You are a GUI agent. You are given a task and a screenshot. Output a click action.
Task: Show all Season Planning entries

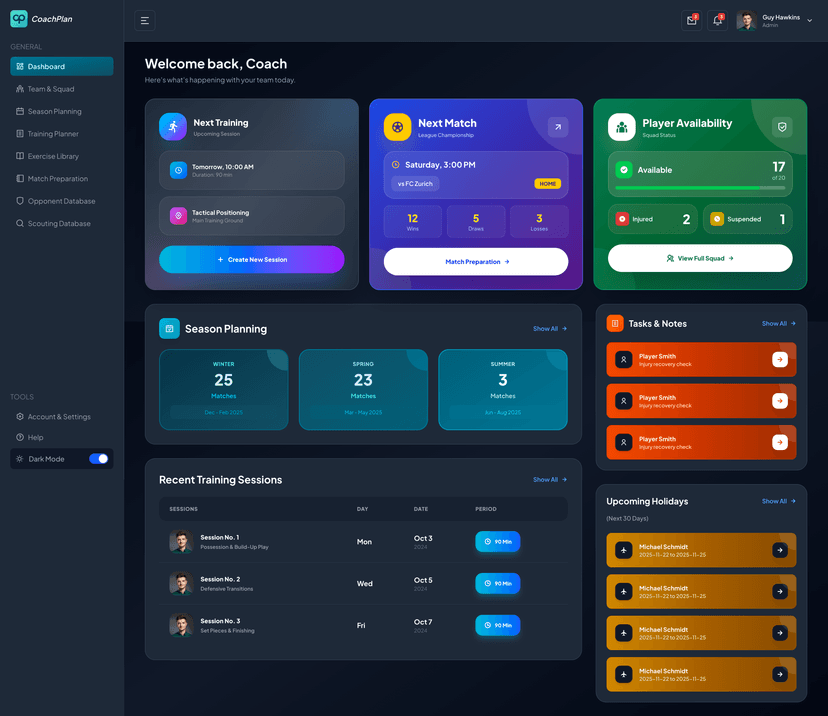click(x=549, y=328)
